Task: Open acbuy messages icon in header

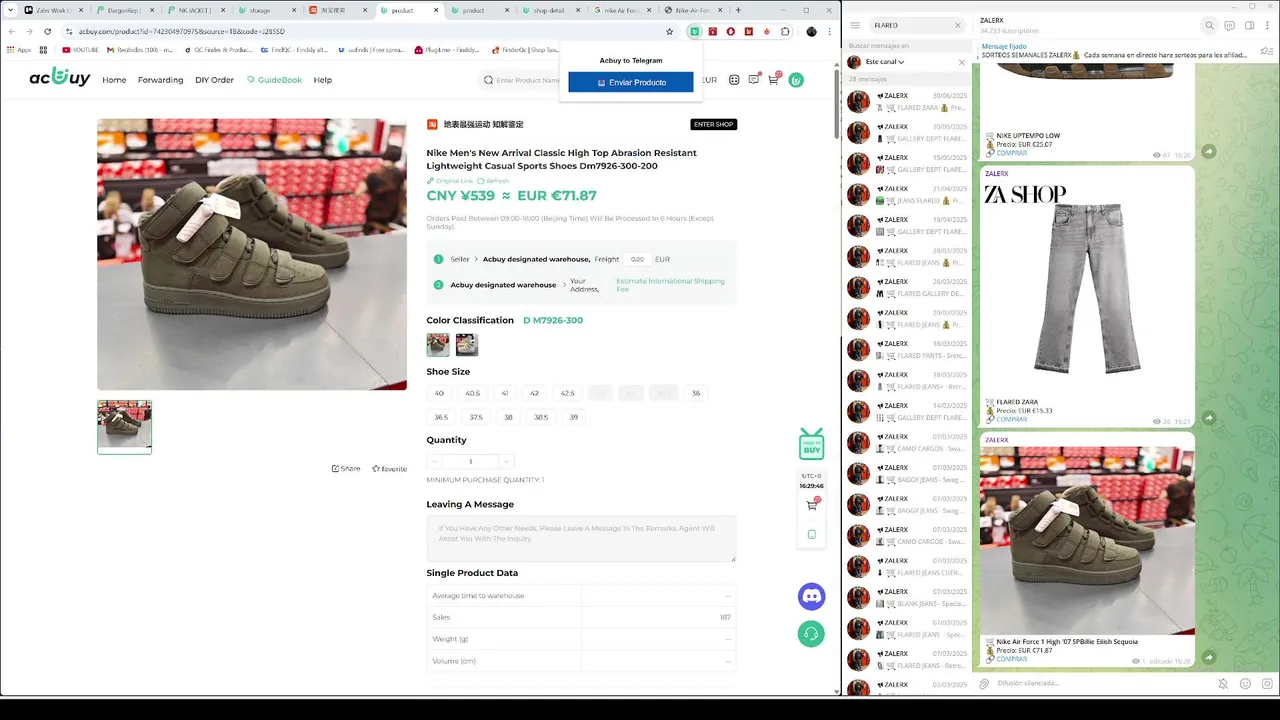Action: click(754, 79)
